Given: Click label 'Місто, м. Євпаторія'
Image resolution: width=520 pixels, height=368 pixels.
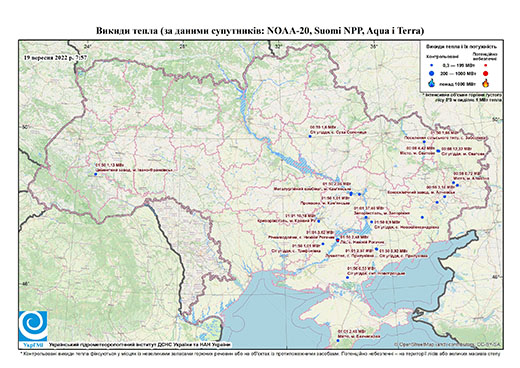Looking at the screenshot, I should coord(359,336).
